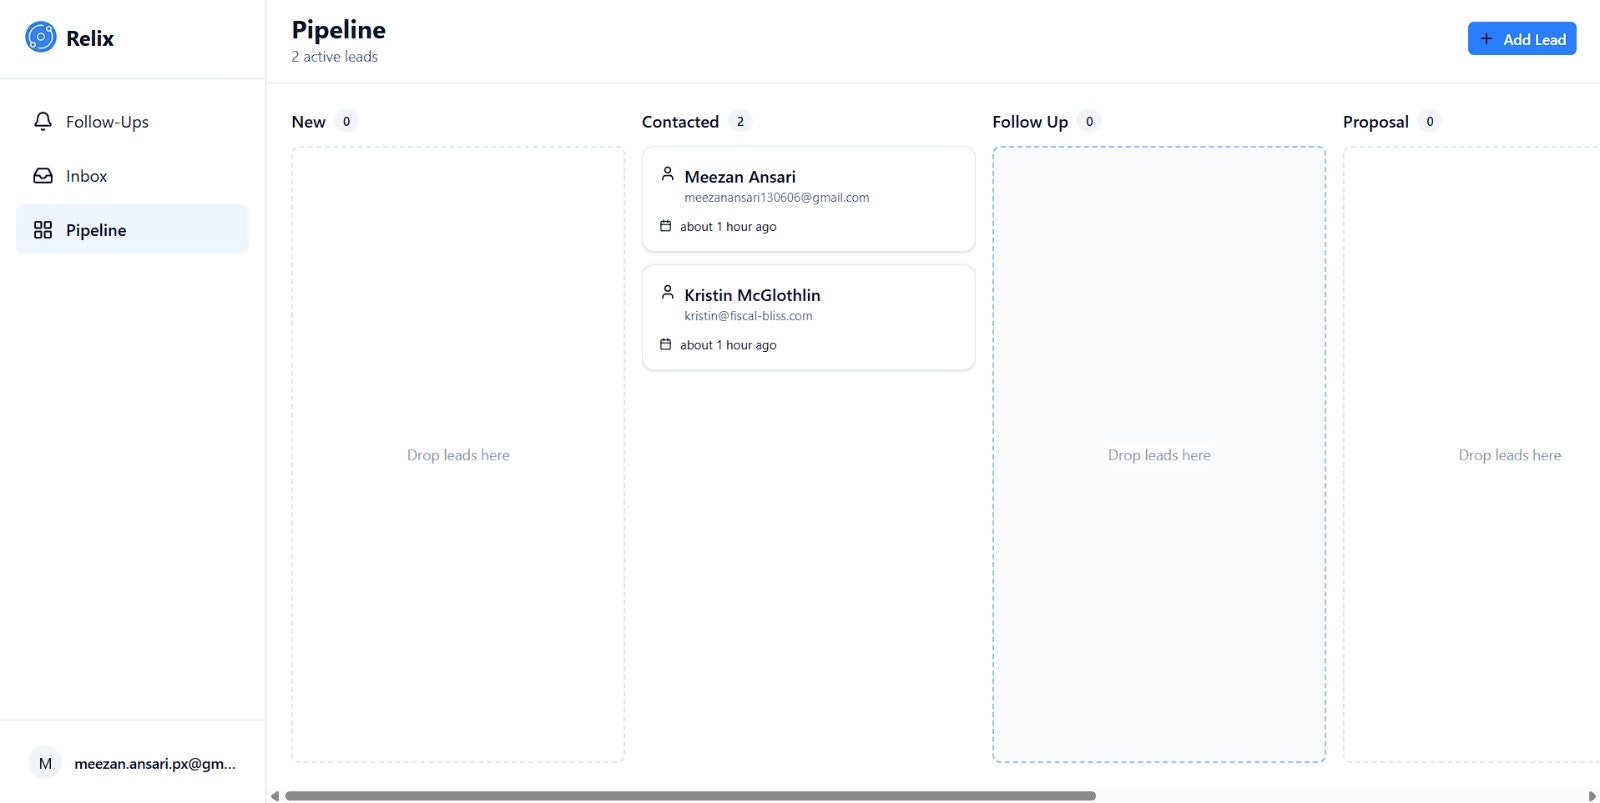Click 'Drop leads here' in Proposal column

[x=1510, y=455]
